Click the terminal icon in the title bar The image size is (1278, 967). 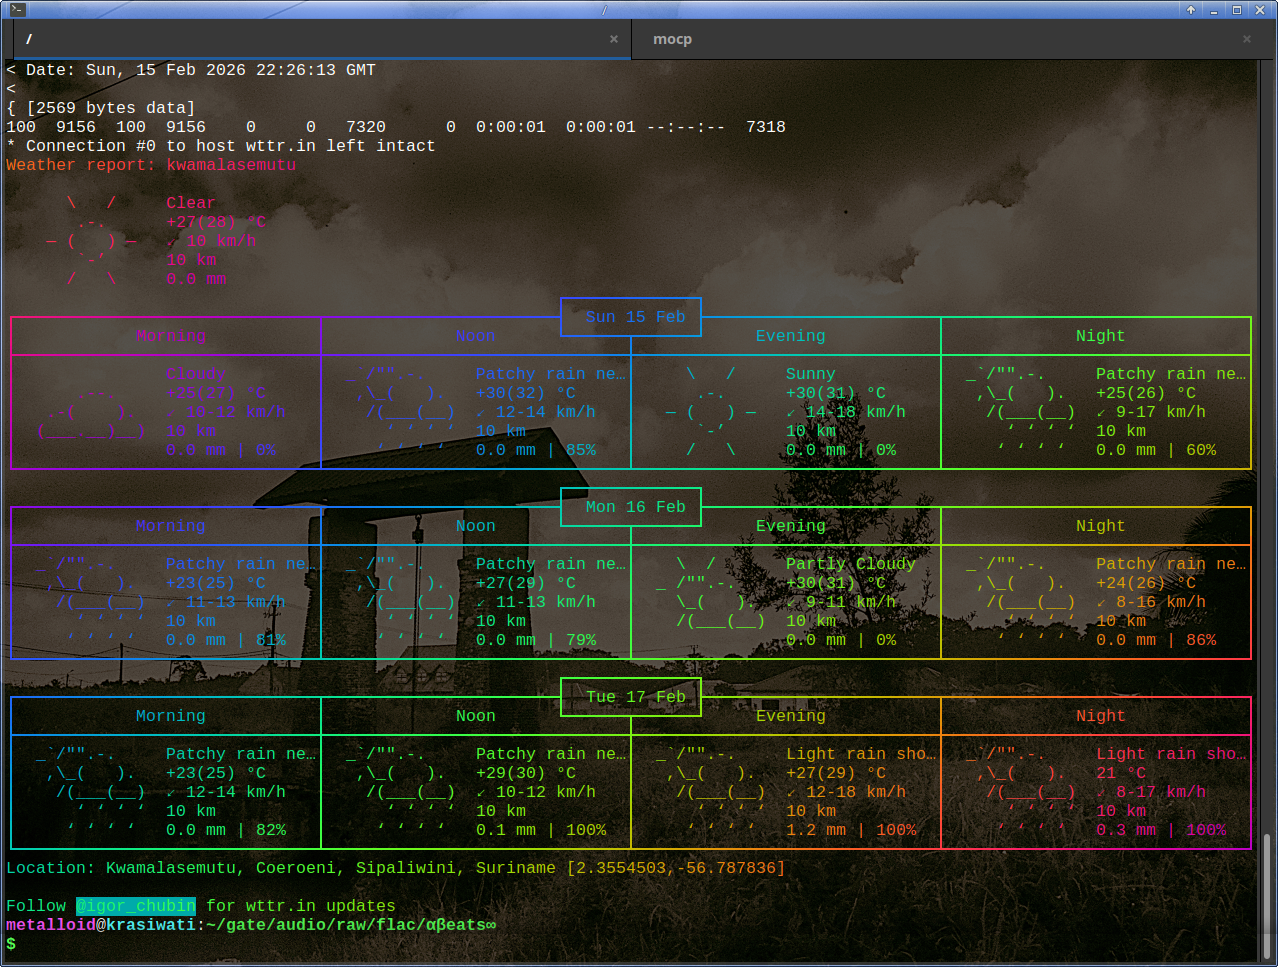(x=17, y=10)
